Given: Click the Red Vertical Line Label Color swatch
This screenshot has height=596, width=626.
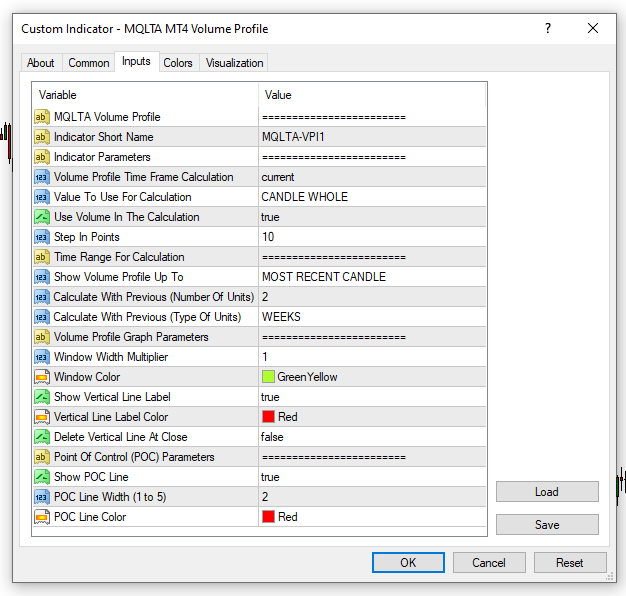Looking at the screenshot, I should (268, 417).
